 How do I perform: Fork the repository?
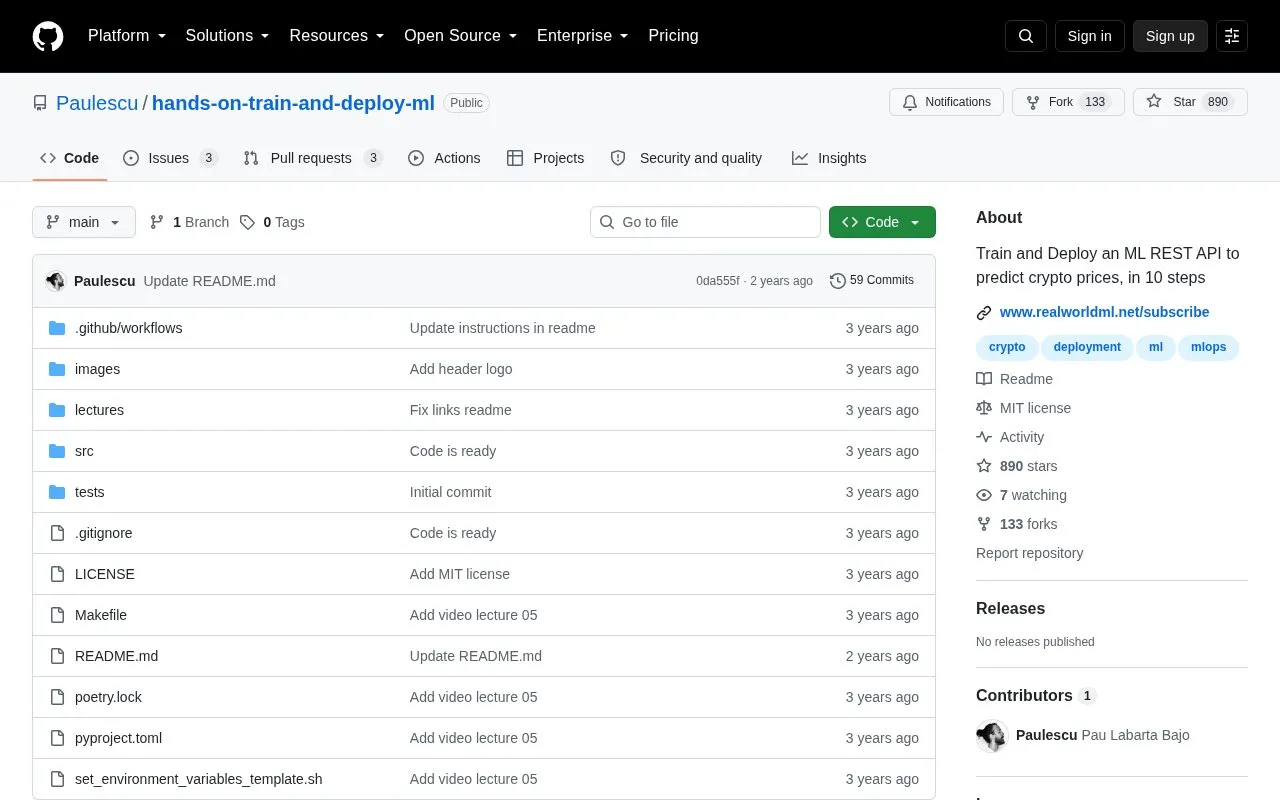click(1068, 102)
